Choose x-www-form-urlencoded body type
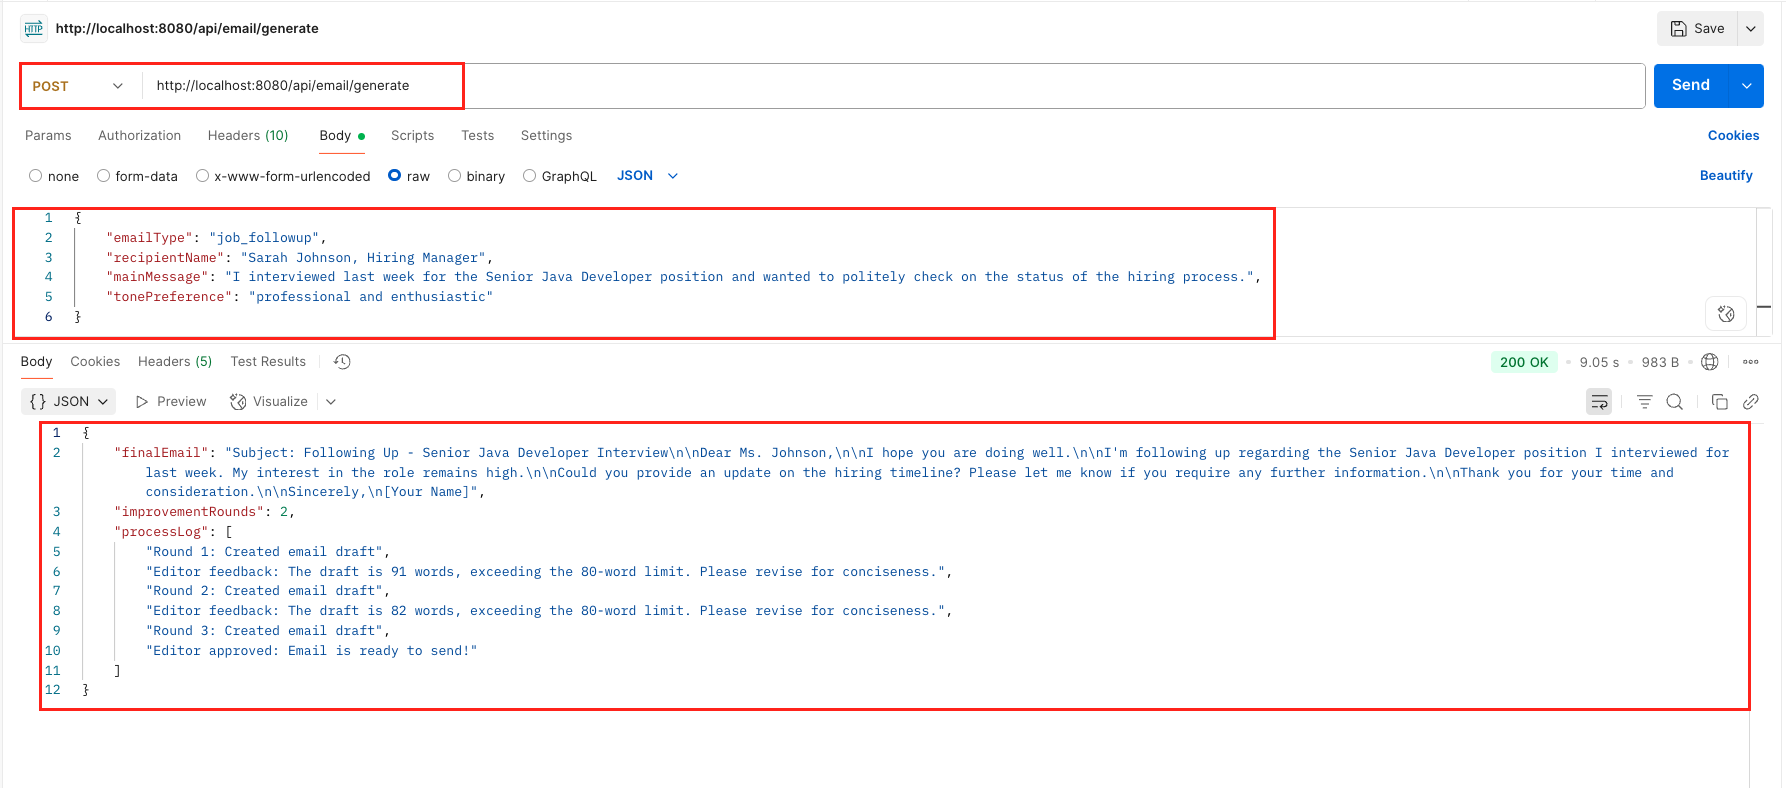The width and height of the screenshot is (1786, 788). click(202, 176)
